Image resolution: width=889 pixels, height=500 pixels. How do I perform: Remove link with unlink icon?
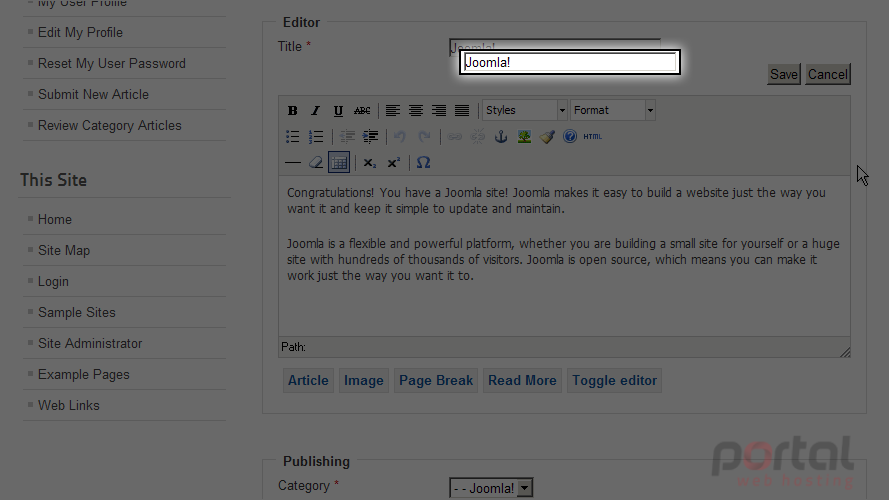click(478, 137)
